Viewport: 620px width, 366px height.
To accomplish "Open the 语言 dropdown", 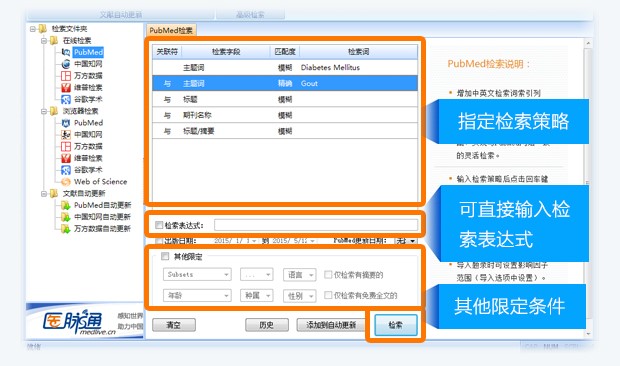I will pos(299,274).
